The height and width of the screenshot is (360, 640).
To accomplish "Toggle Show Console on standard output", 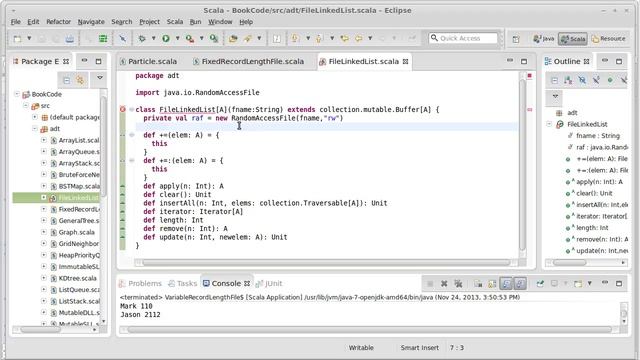I will point(506,283).
